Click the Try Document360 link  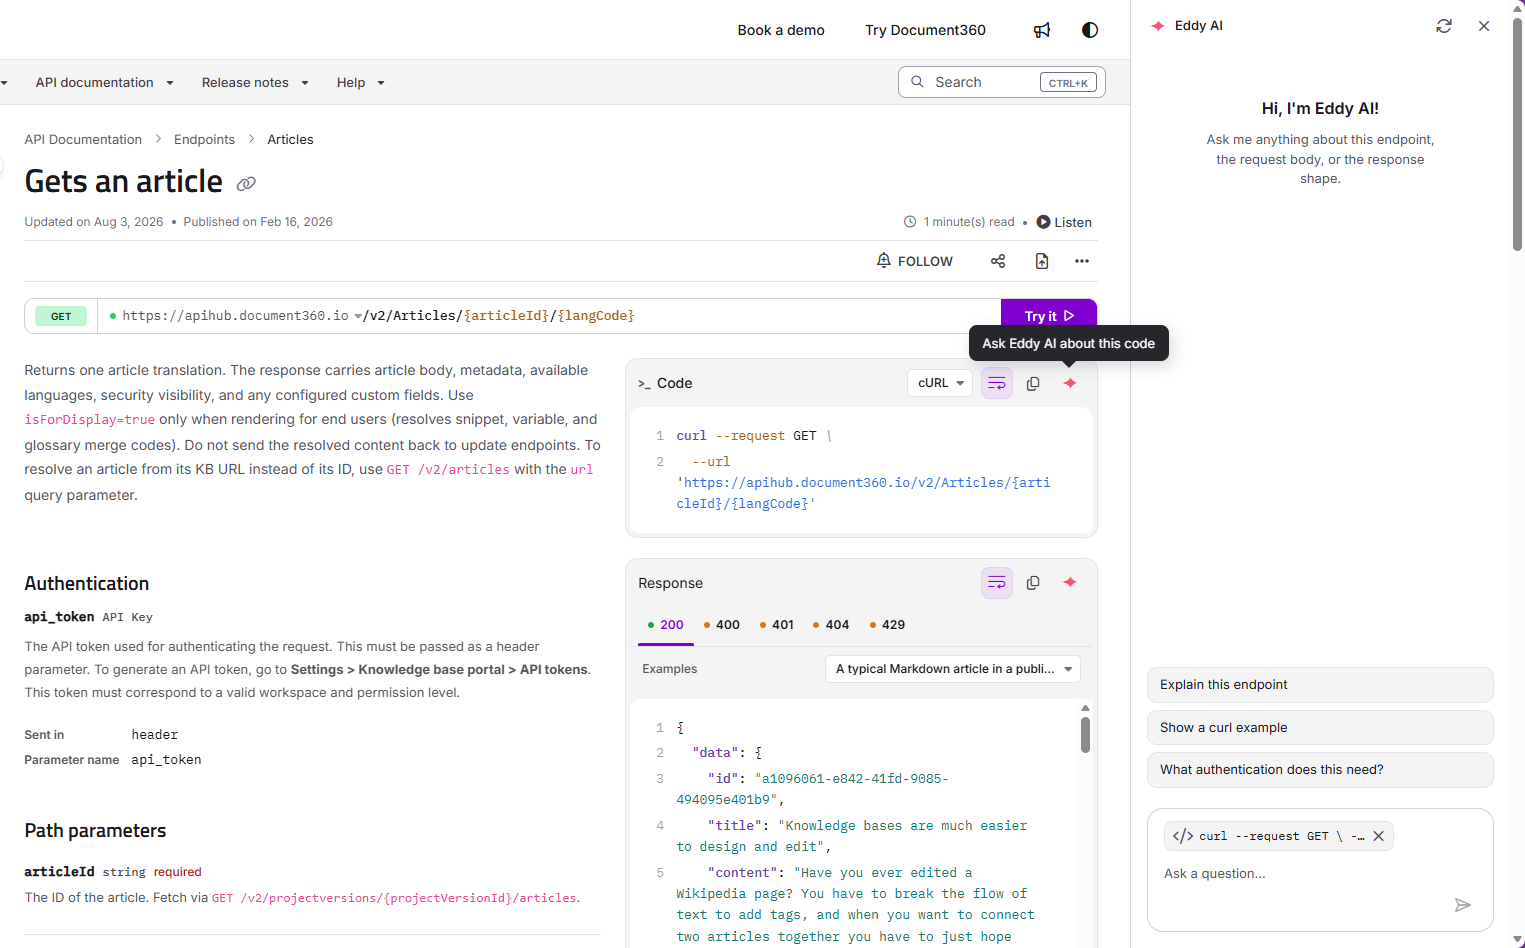click(x=925, y=30)
